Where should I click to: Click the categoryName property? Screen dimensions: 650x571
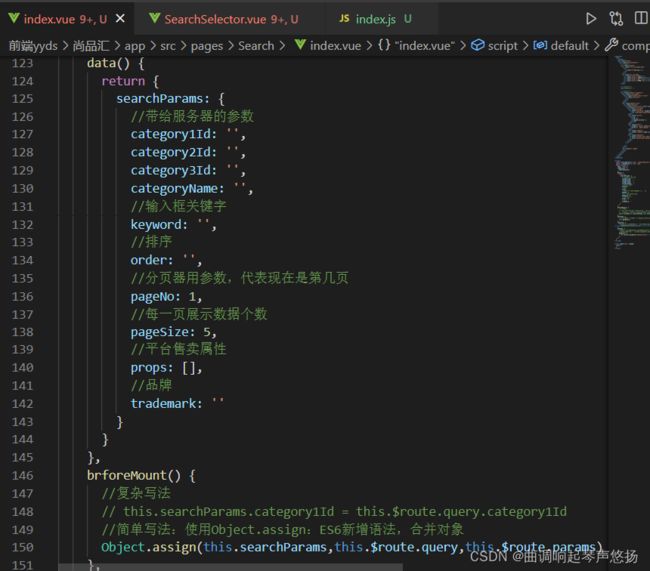pos(174,189)
